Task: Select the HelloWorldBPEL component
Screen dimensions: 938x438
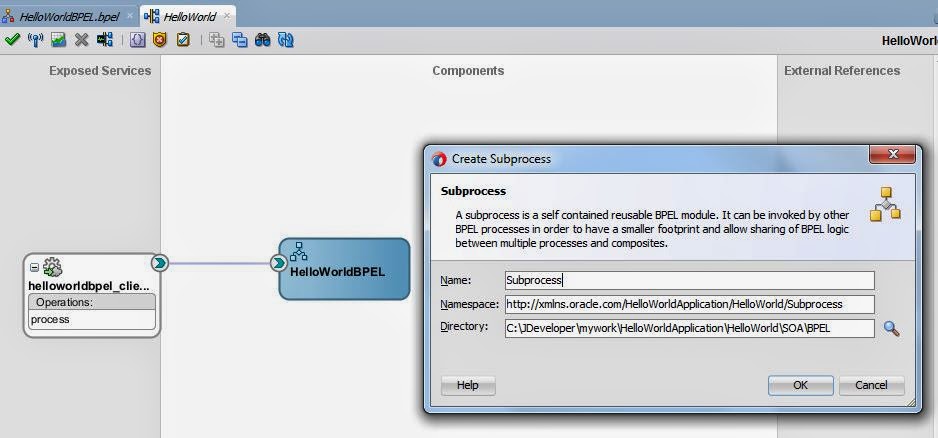Action: click(345, 269)
